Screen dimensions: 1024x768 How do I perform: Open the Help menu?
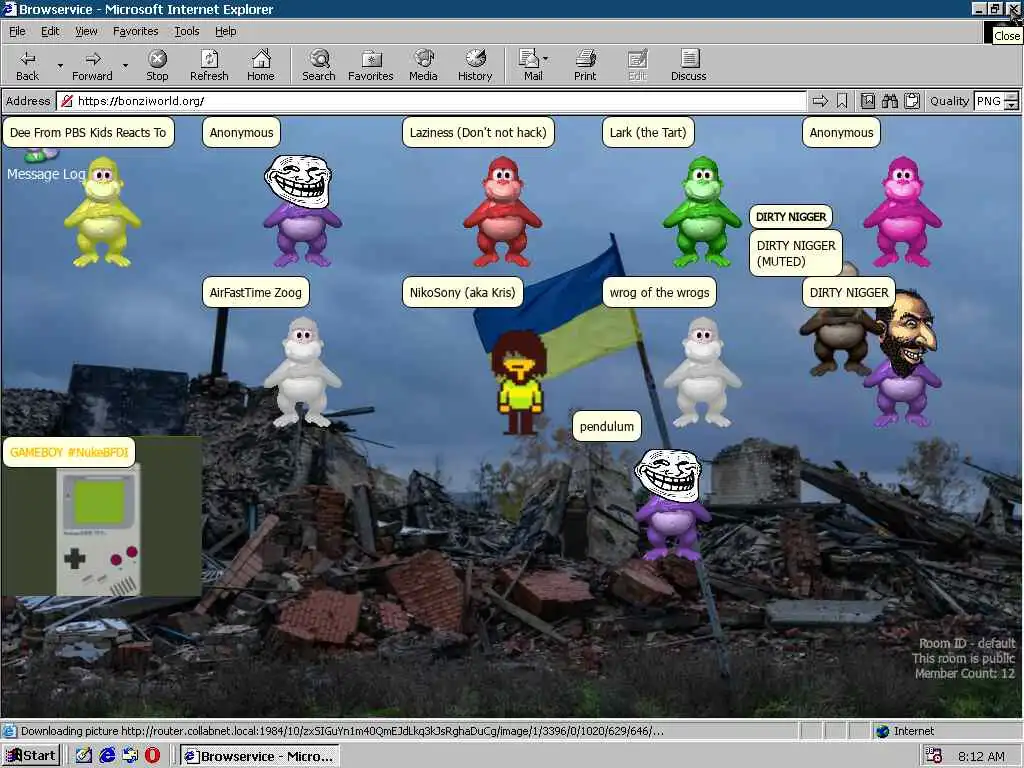226,31
